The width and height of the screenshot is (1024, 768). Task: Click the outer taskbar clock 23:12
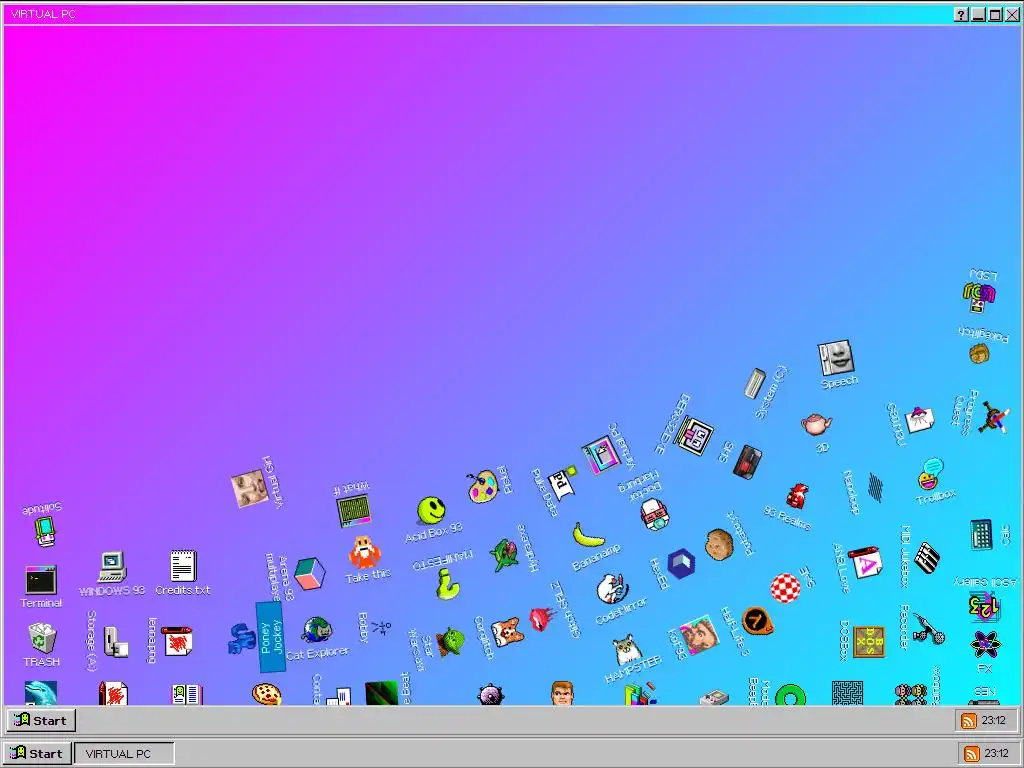point(997,753)
